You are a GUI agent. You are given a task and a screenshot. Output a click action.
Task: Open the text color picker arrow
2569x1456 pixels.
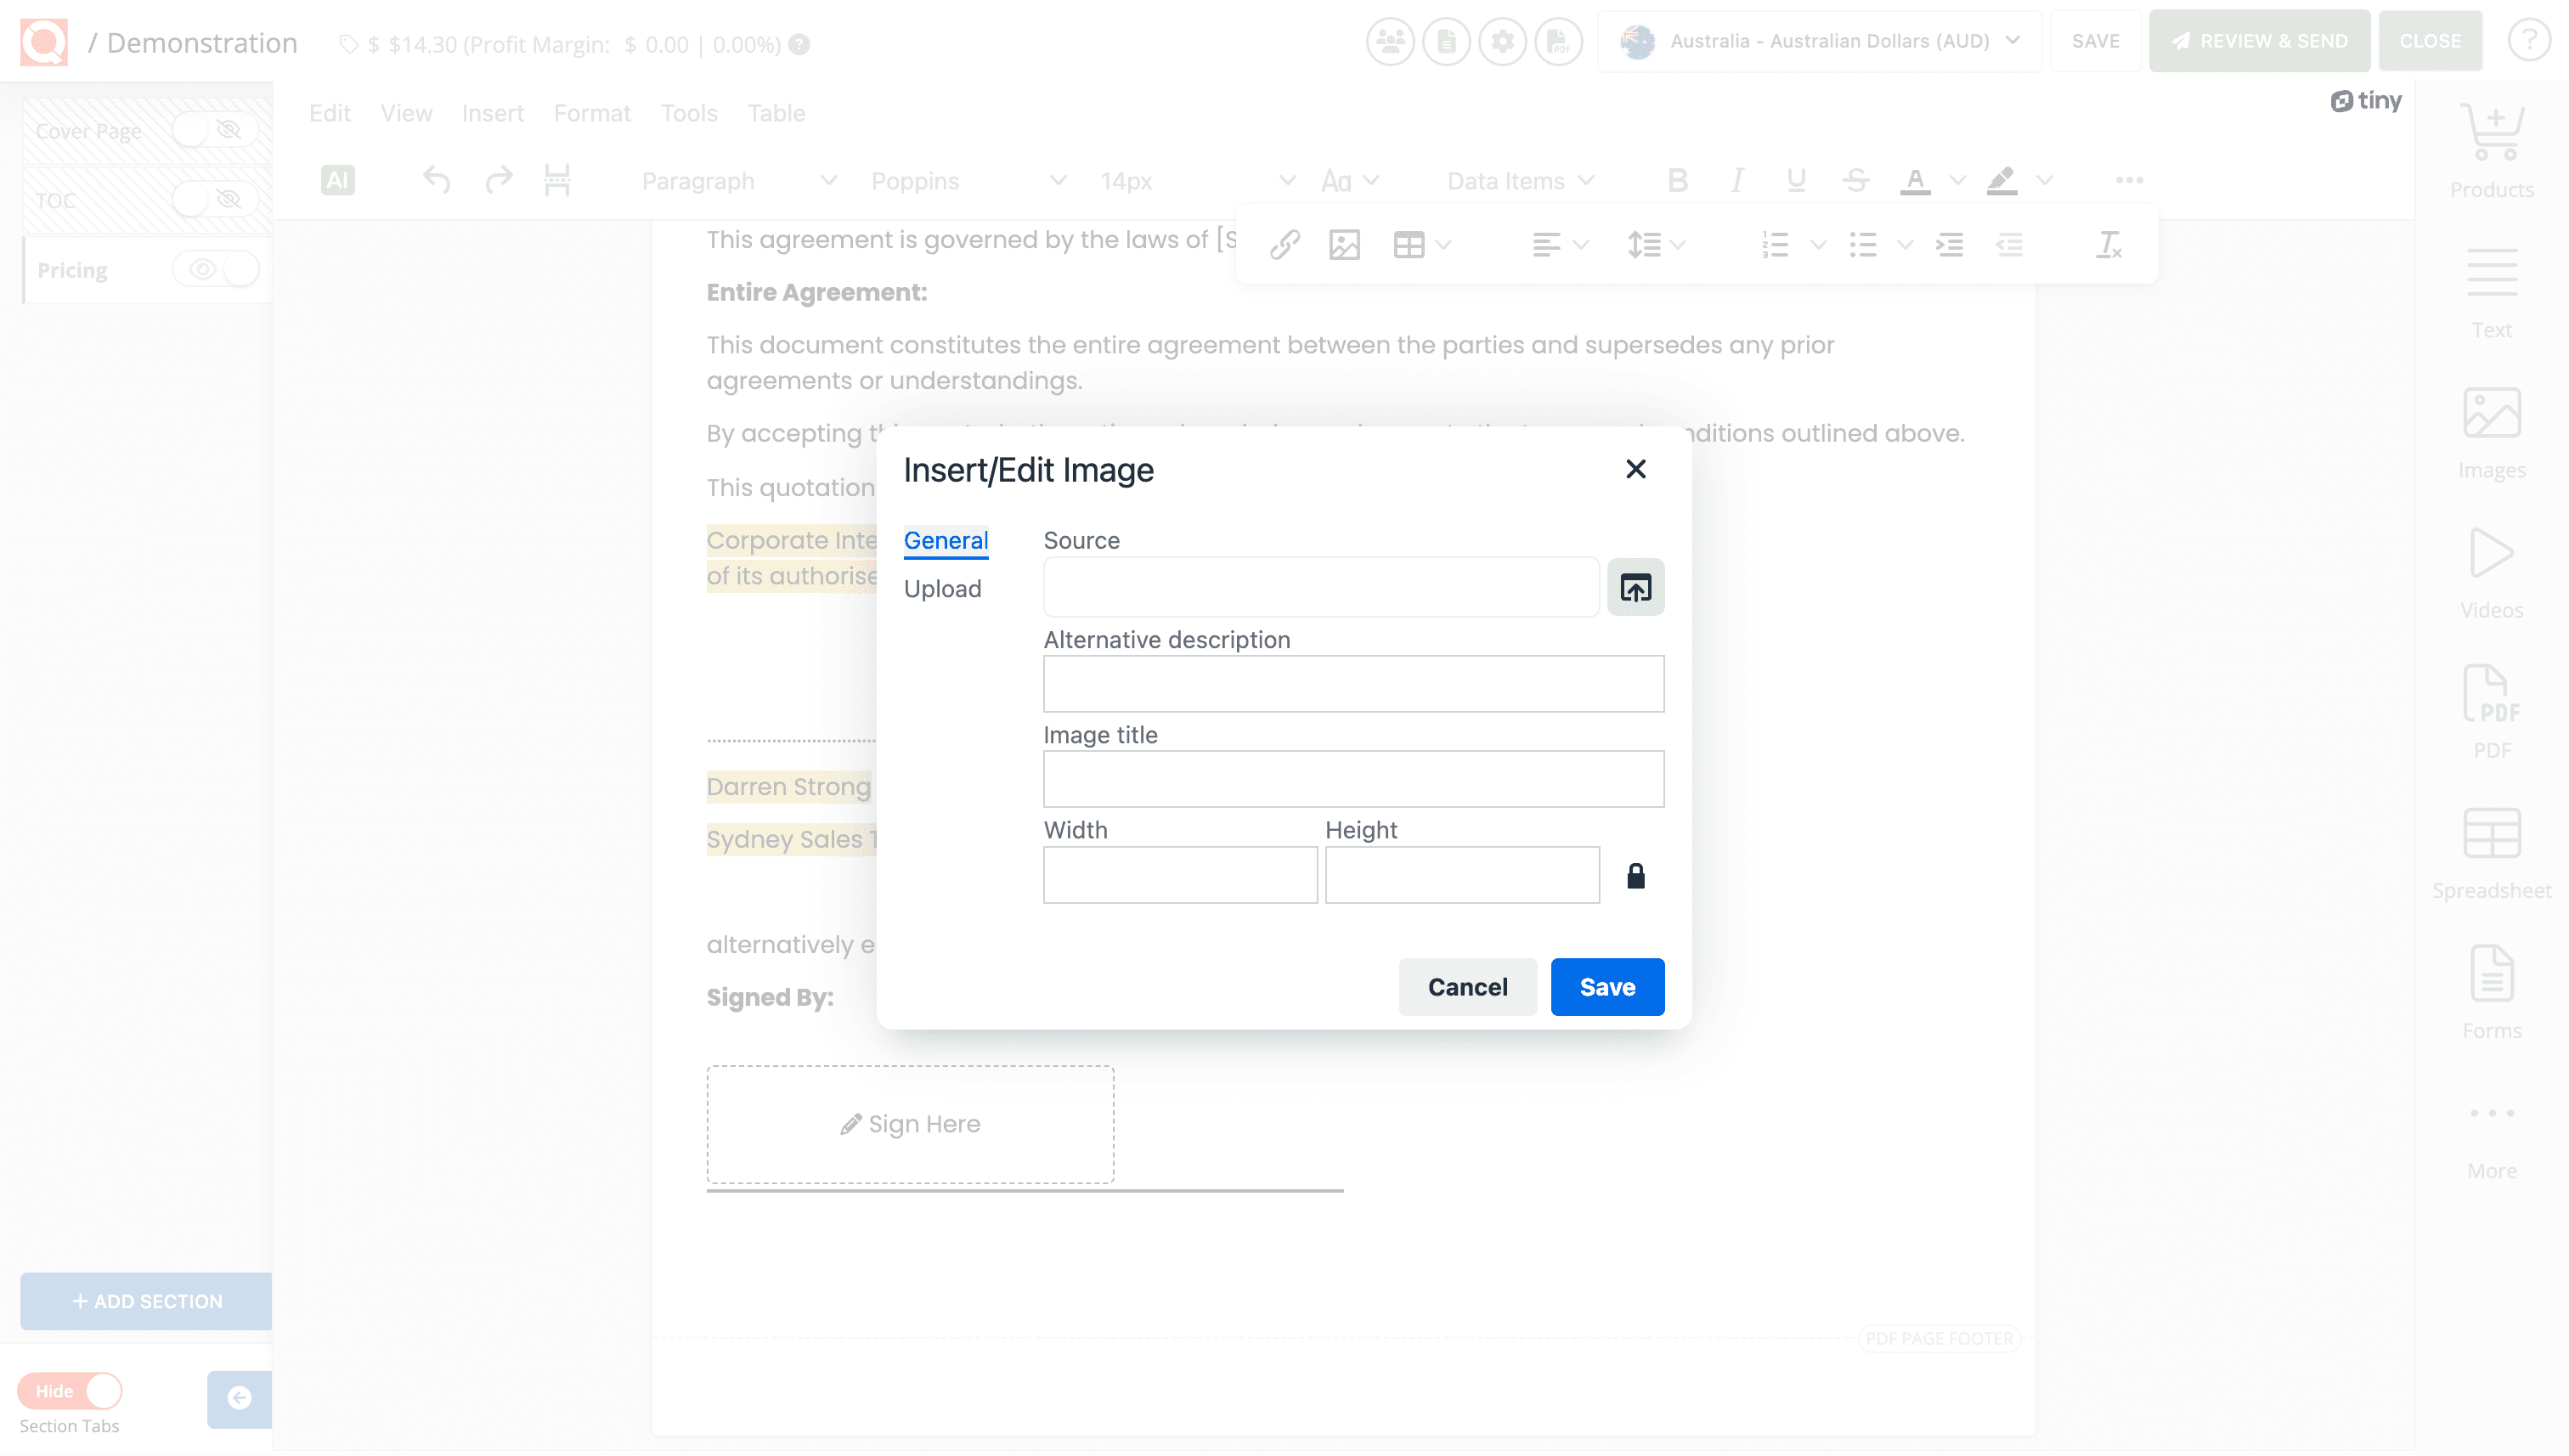(1958, 181)
